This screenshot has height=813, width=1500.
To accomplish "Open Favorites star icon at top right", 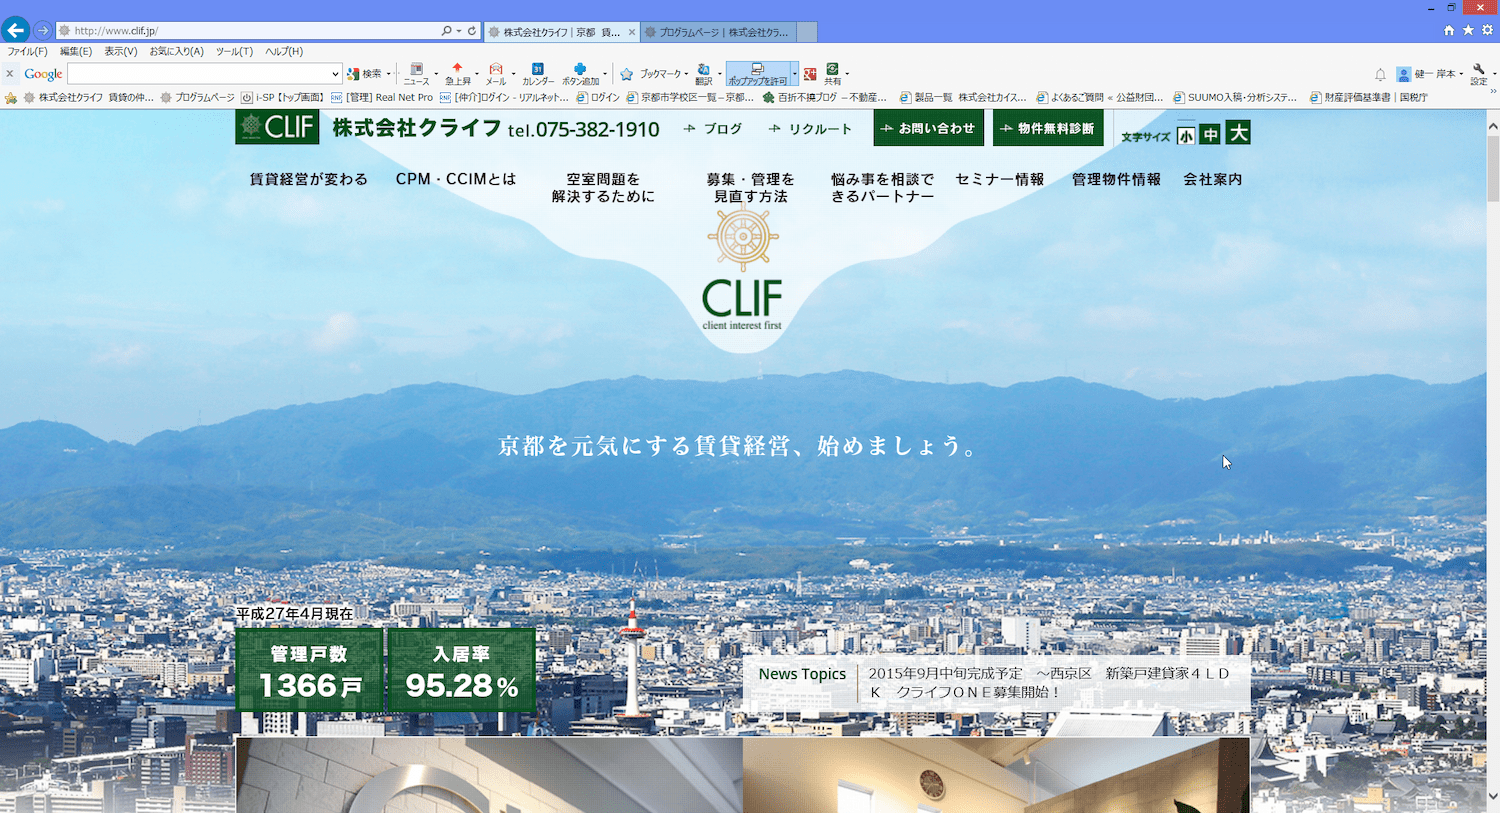I will point(1468,30).
